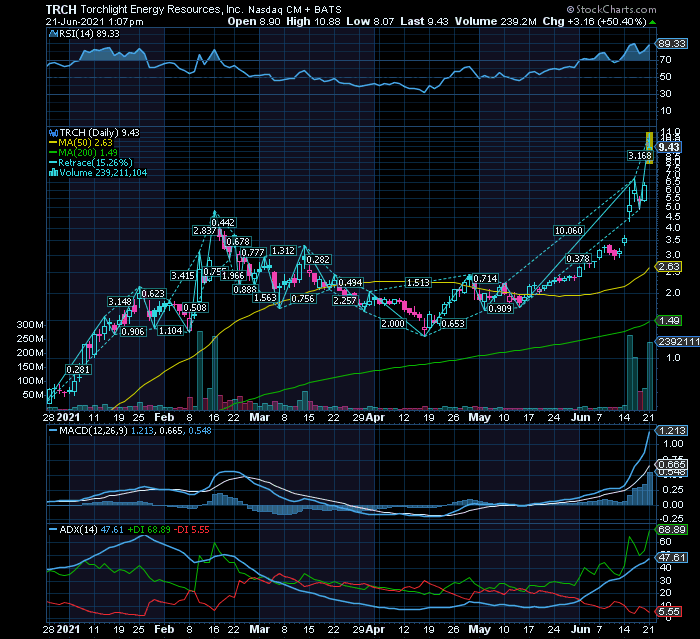This screenshot has height=639, width=700.
Task: Click the 2.257 retrace label
Action: click(345, 301)
